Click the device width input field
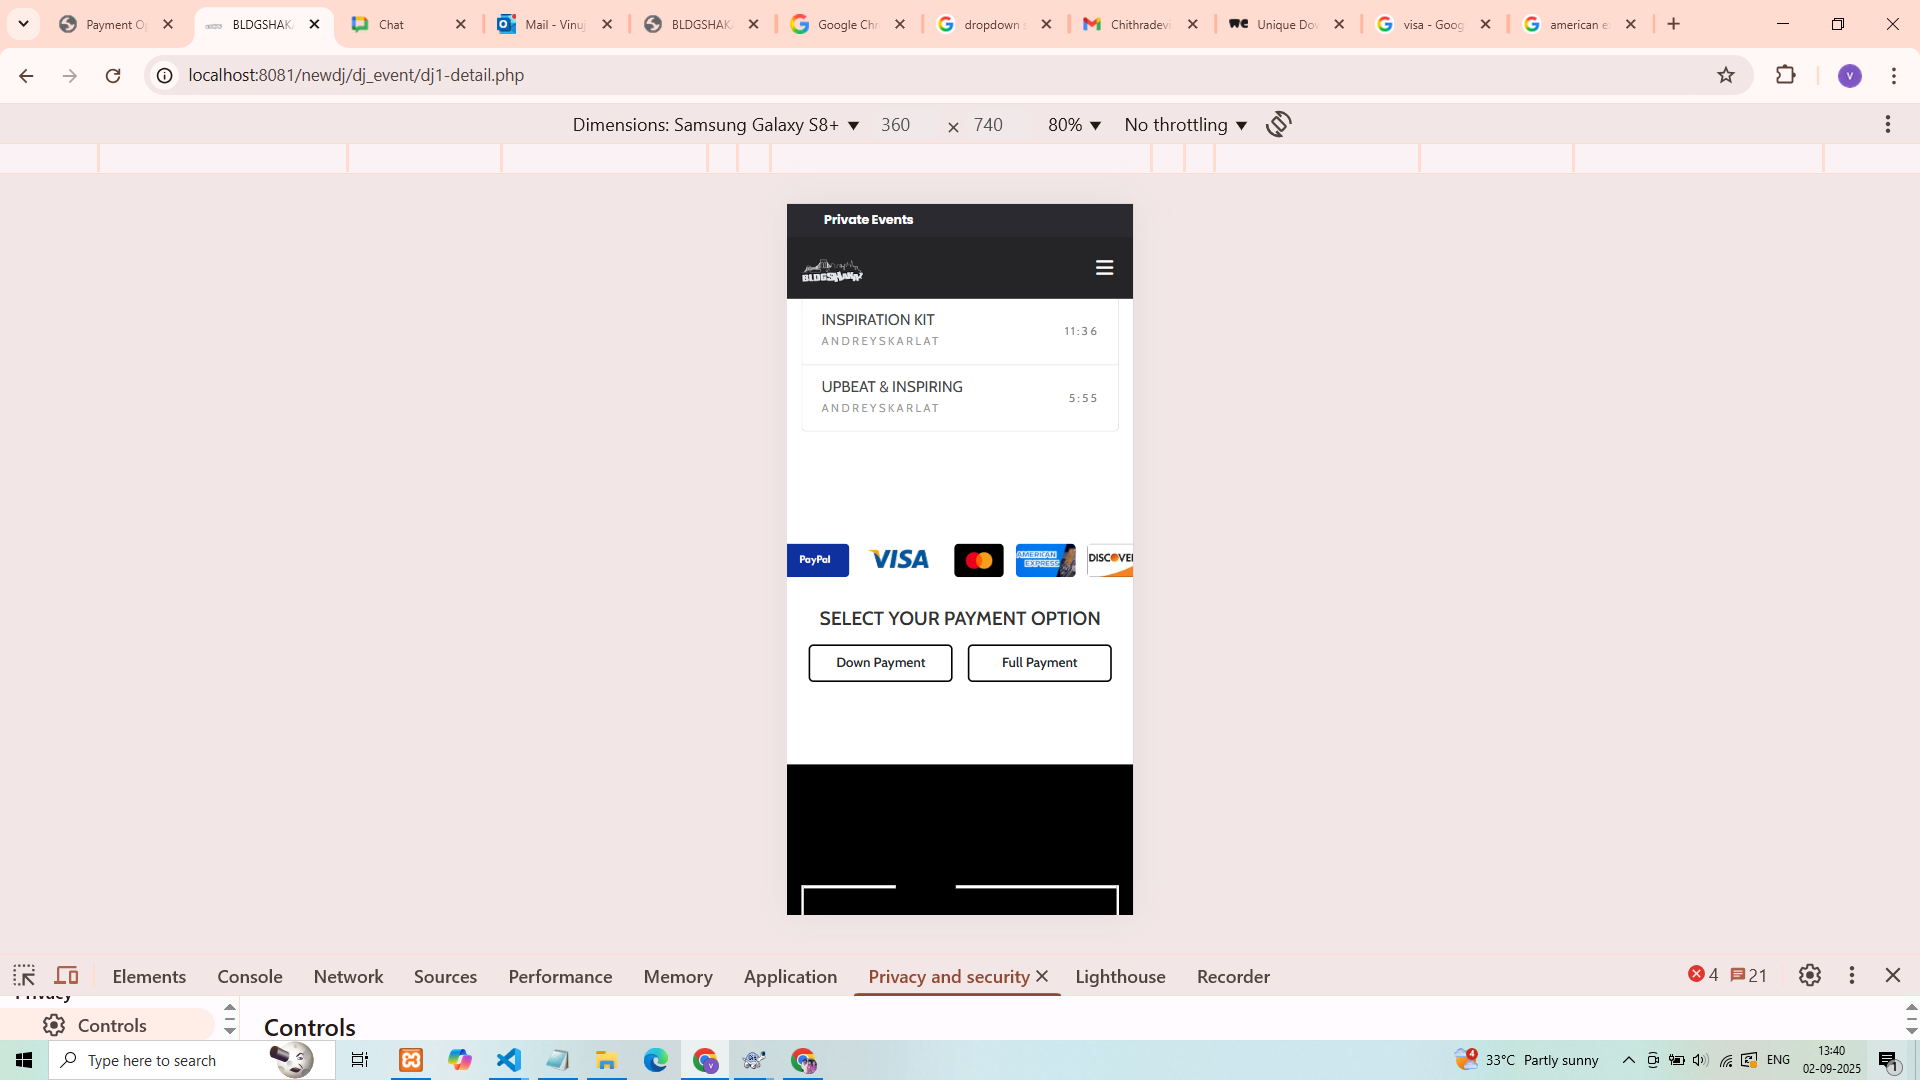 click(x=896, y=125)
